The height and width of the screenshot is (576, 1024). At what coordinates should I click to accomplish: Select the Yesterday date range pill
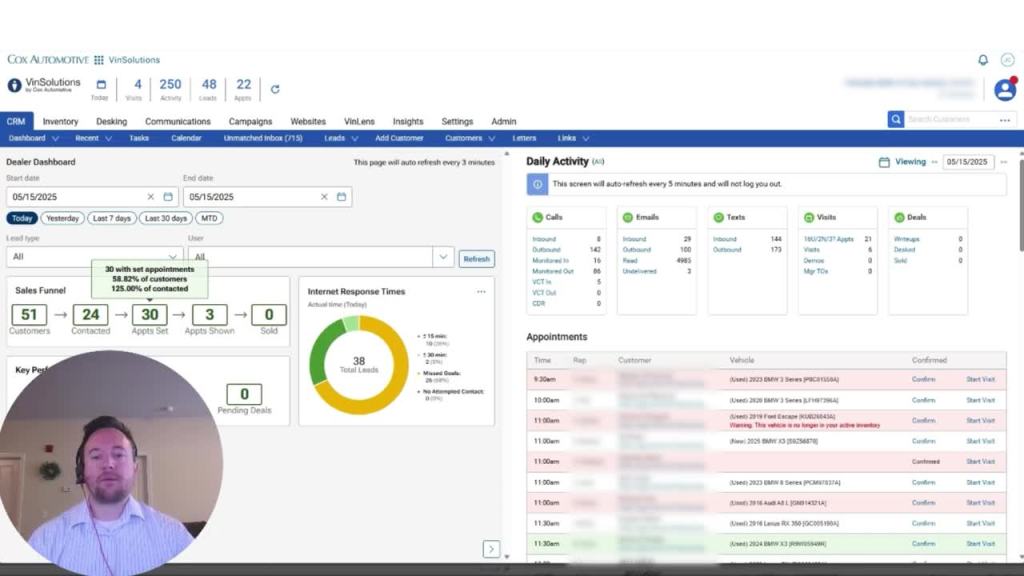point(62,218)
